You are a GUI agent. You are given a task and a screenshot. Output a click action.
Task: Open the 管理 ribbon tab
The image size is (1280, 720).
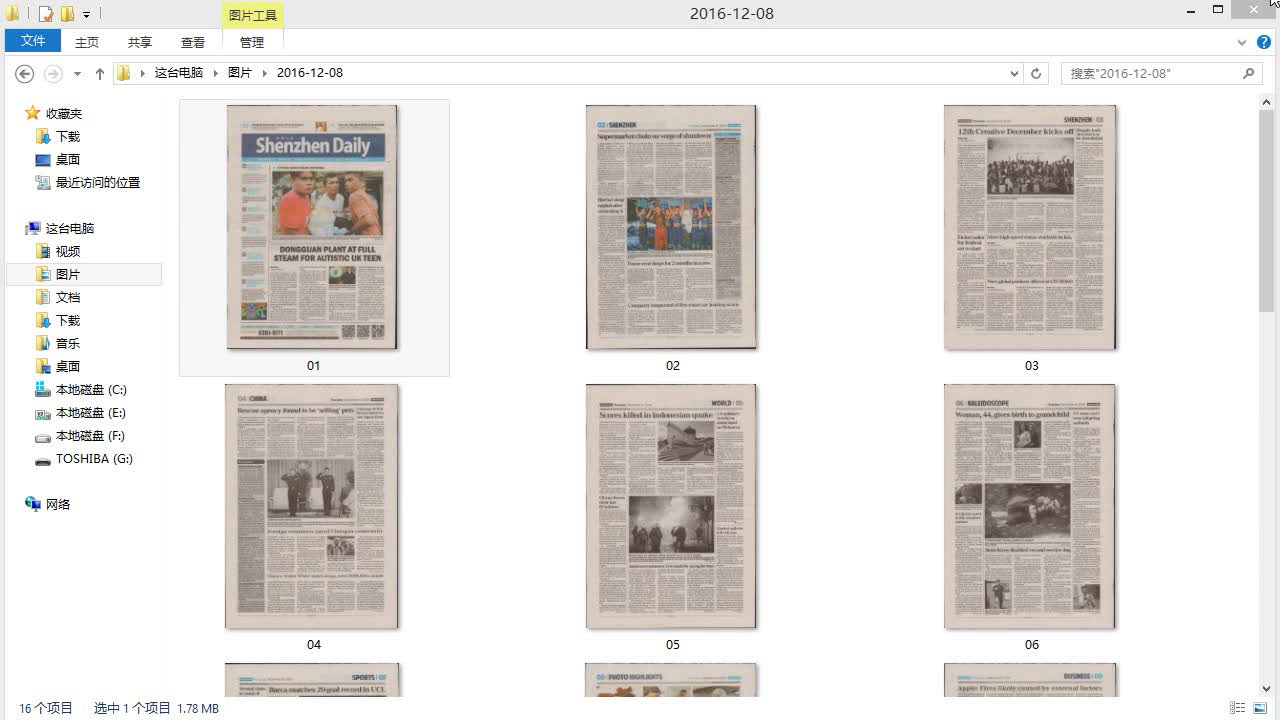252,42
